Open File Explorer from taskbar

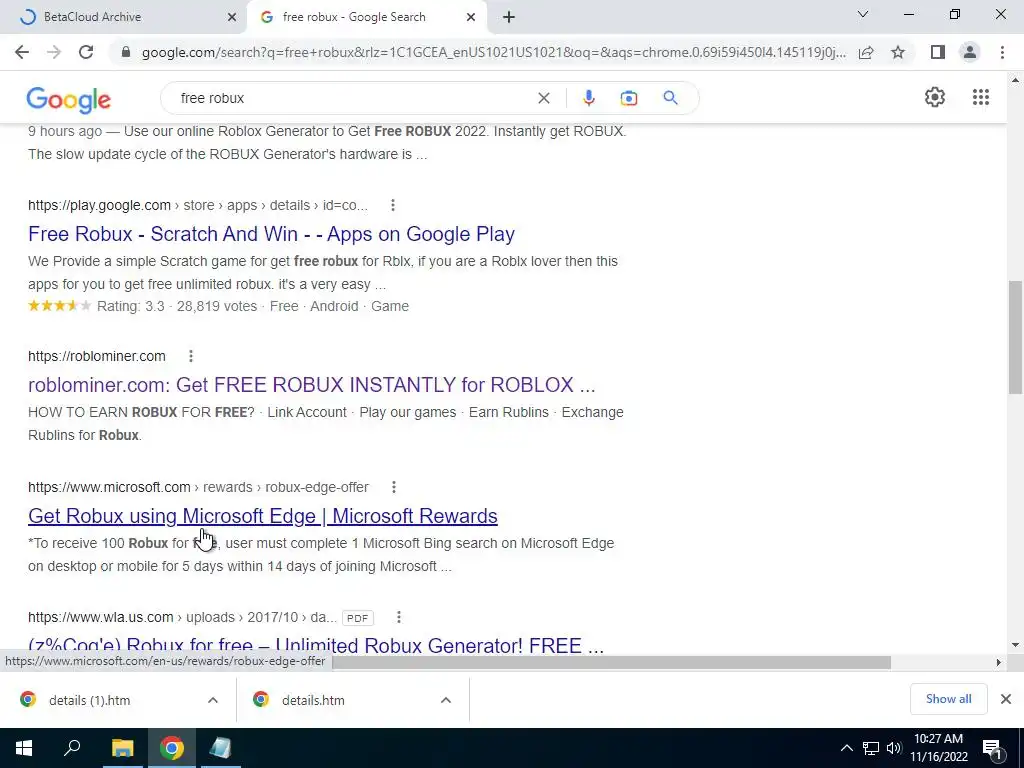(x=122, y=748)
